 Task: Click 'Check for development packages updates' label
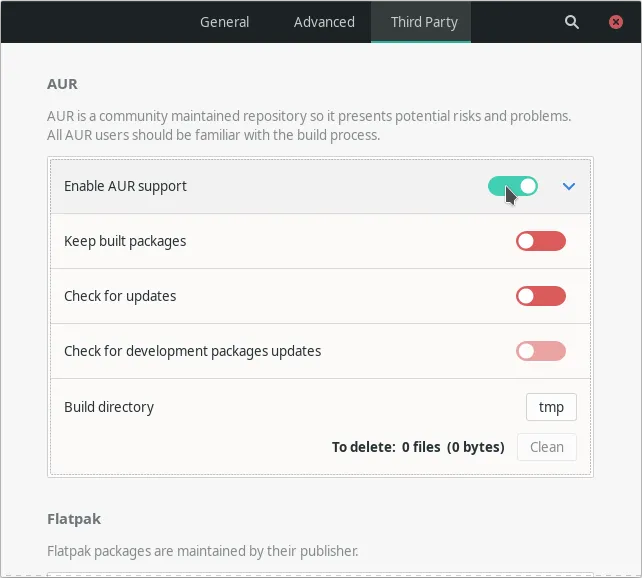192,351
